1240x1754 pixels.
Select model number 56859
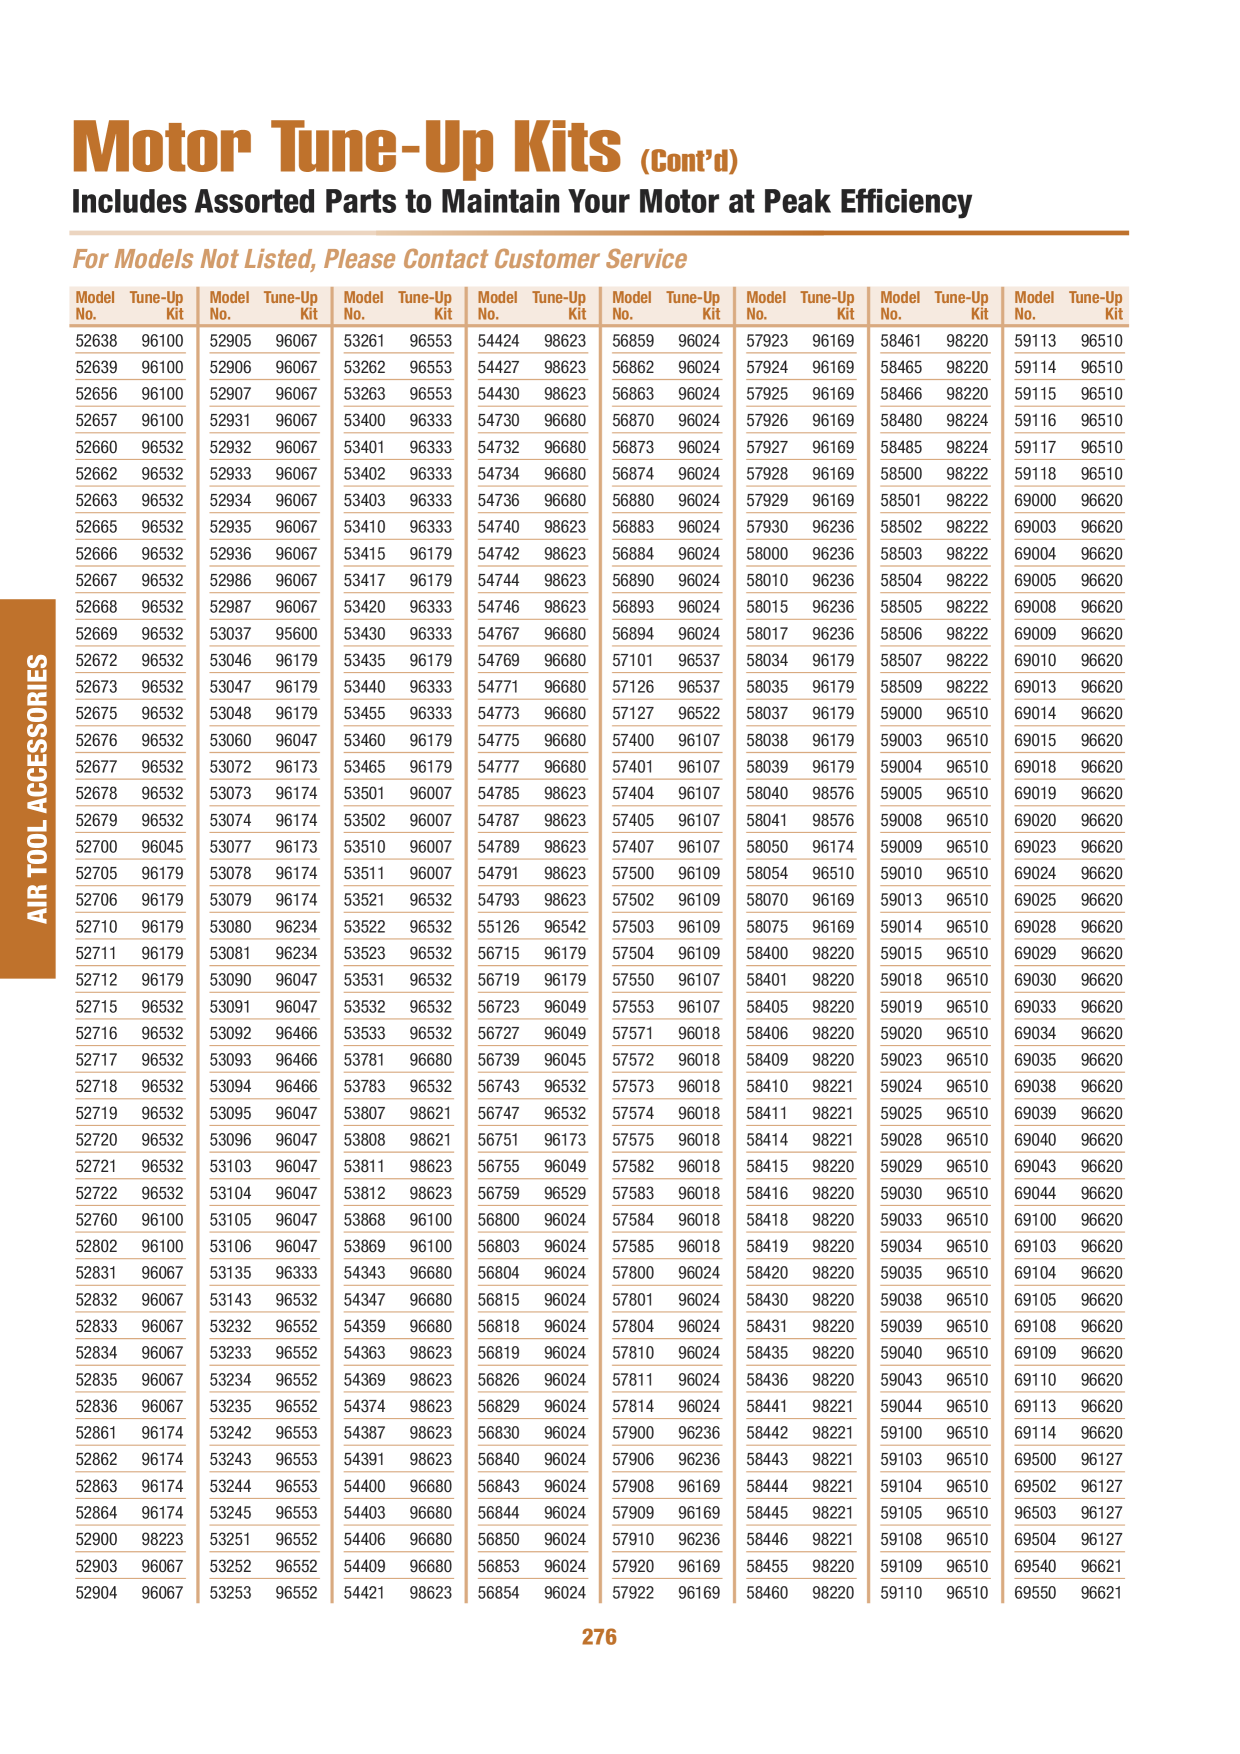633,341
